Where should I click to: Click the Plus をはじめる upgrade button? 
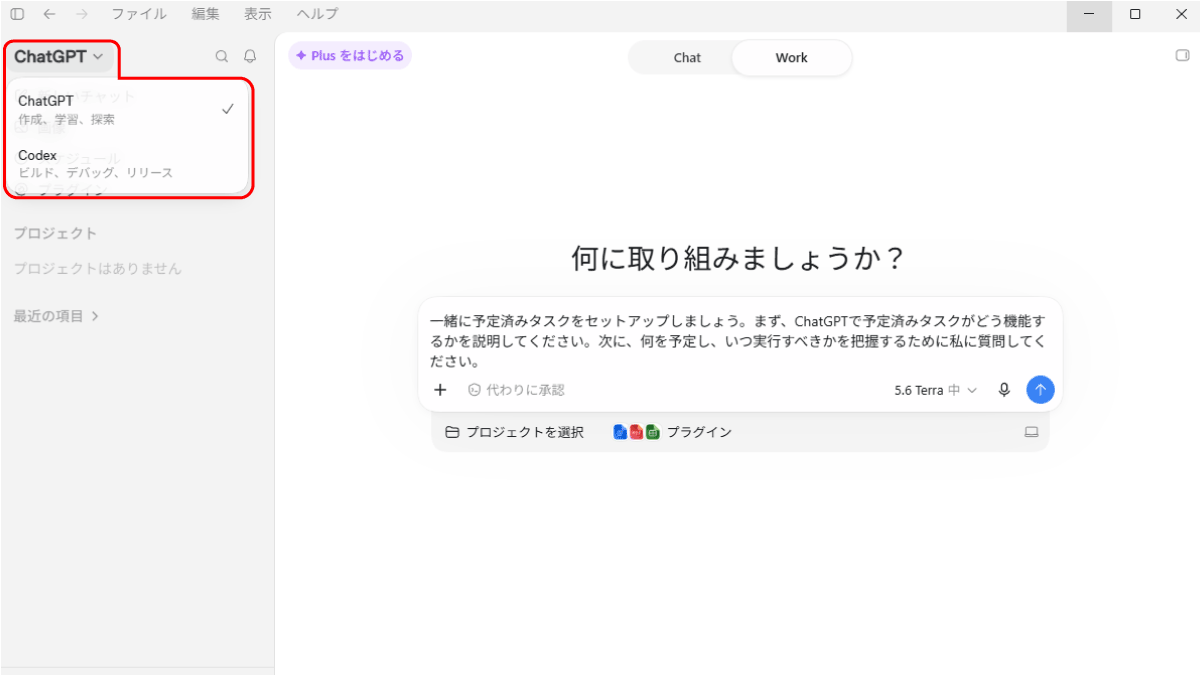tap(350, 56)
